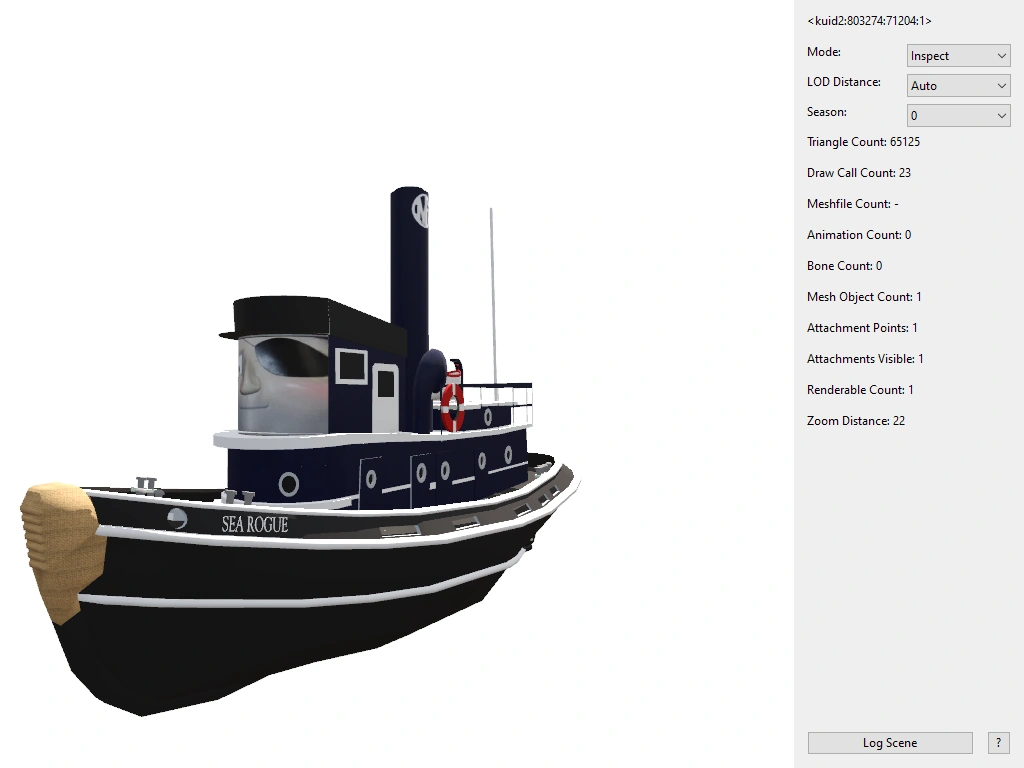Click the Triangle Count stat label
The width and height of the screenshot is (1024, 768).
coord(863,142)
